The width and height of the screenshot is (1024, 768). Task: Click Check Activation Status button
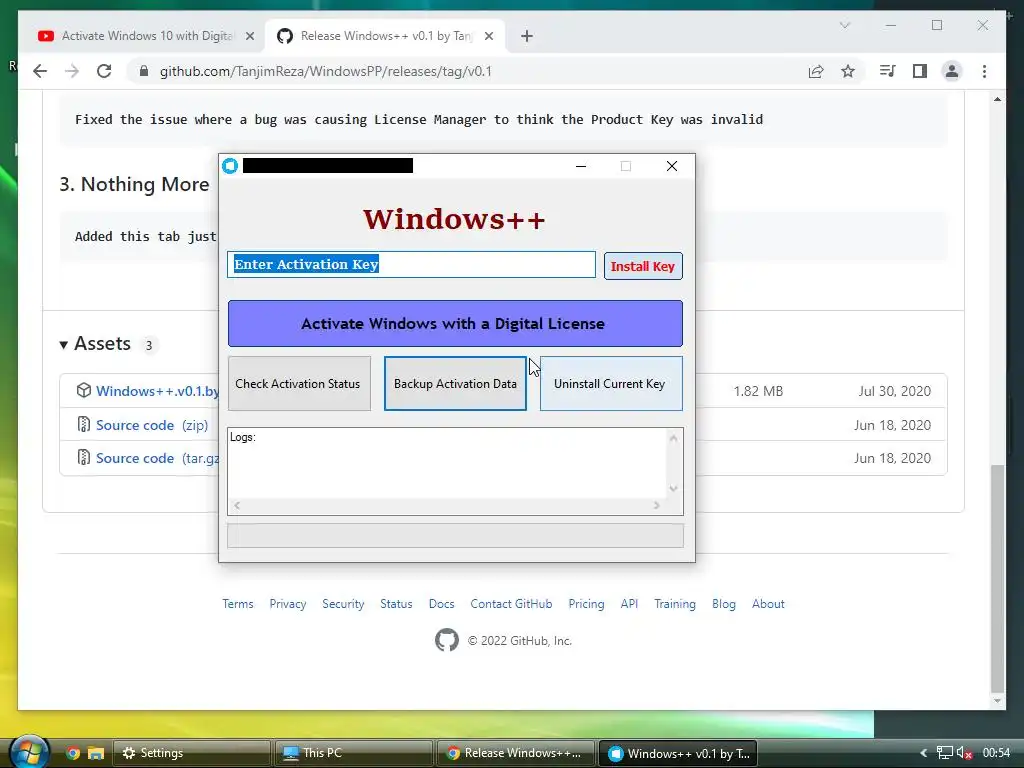(299, 383)
